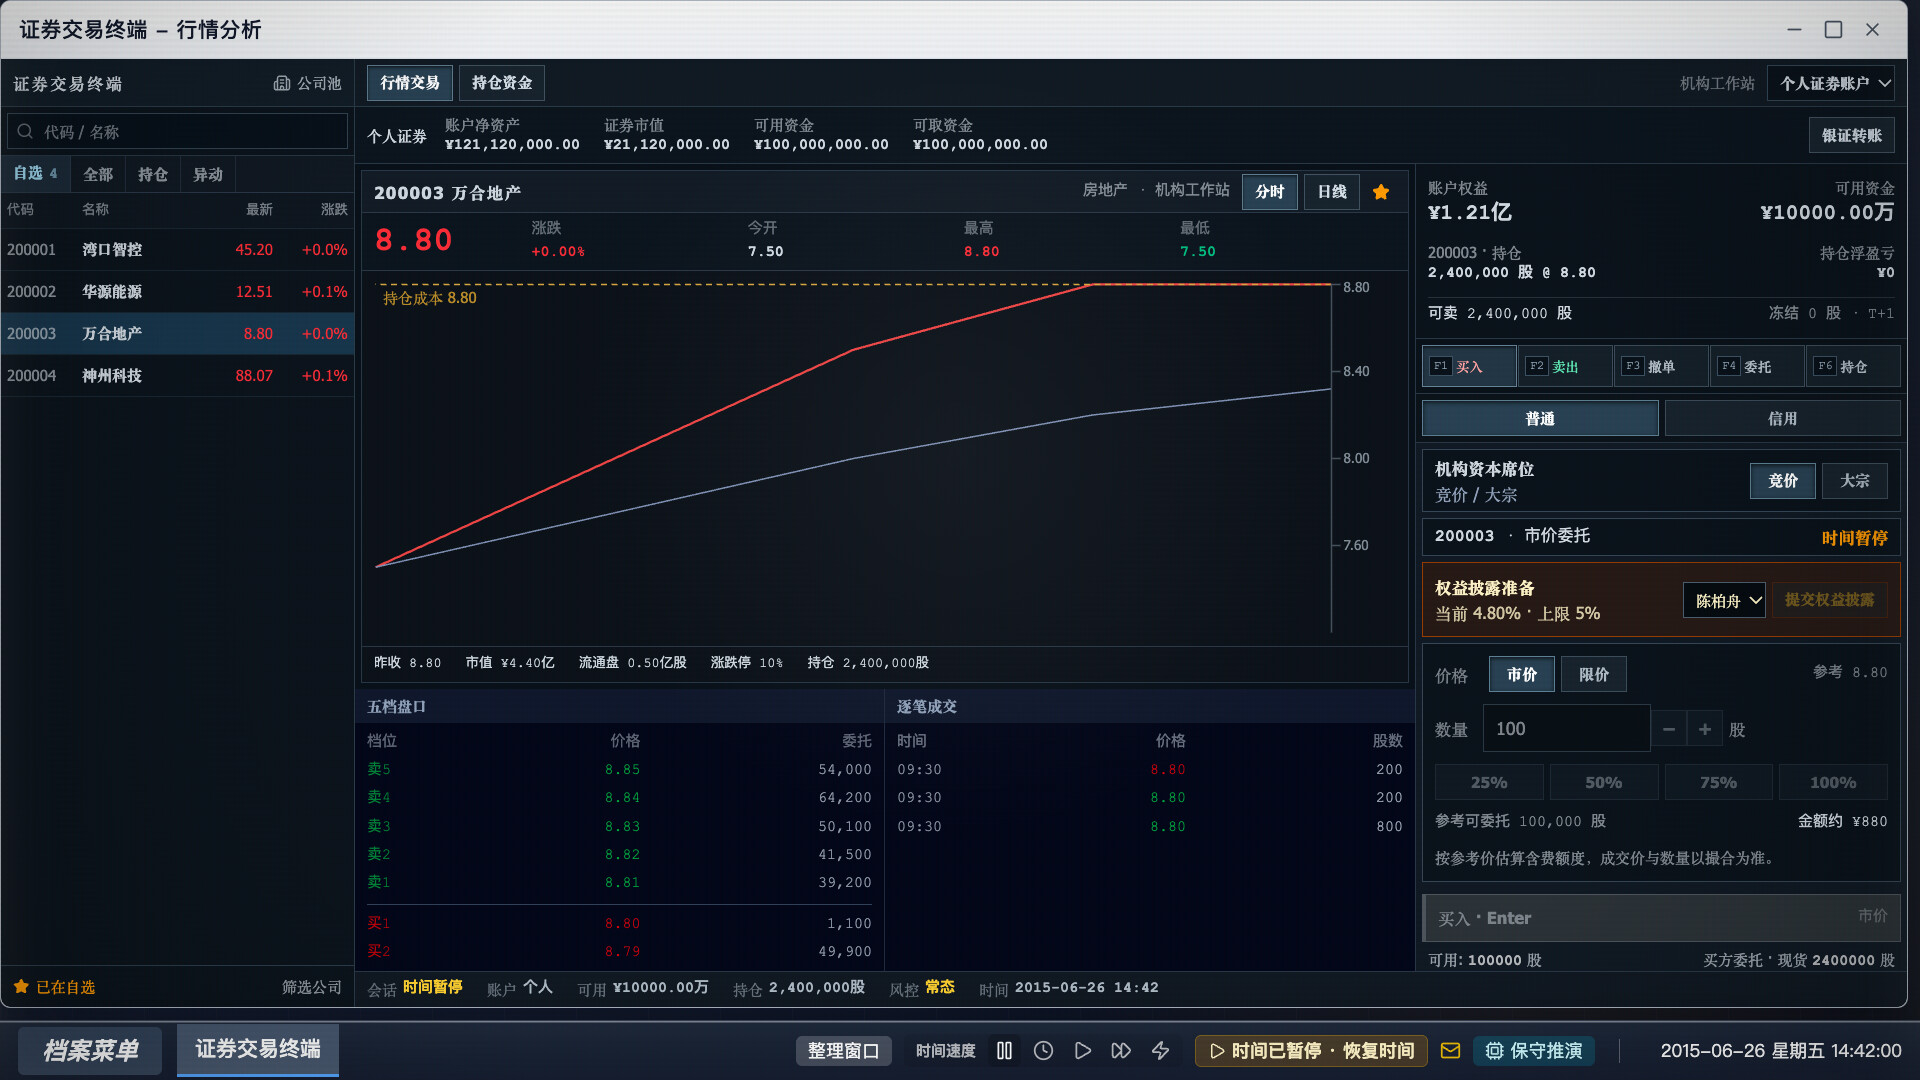Click the play speed icon

pyautogui.click(x=1082, y=1050)
